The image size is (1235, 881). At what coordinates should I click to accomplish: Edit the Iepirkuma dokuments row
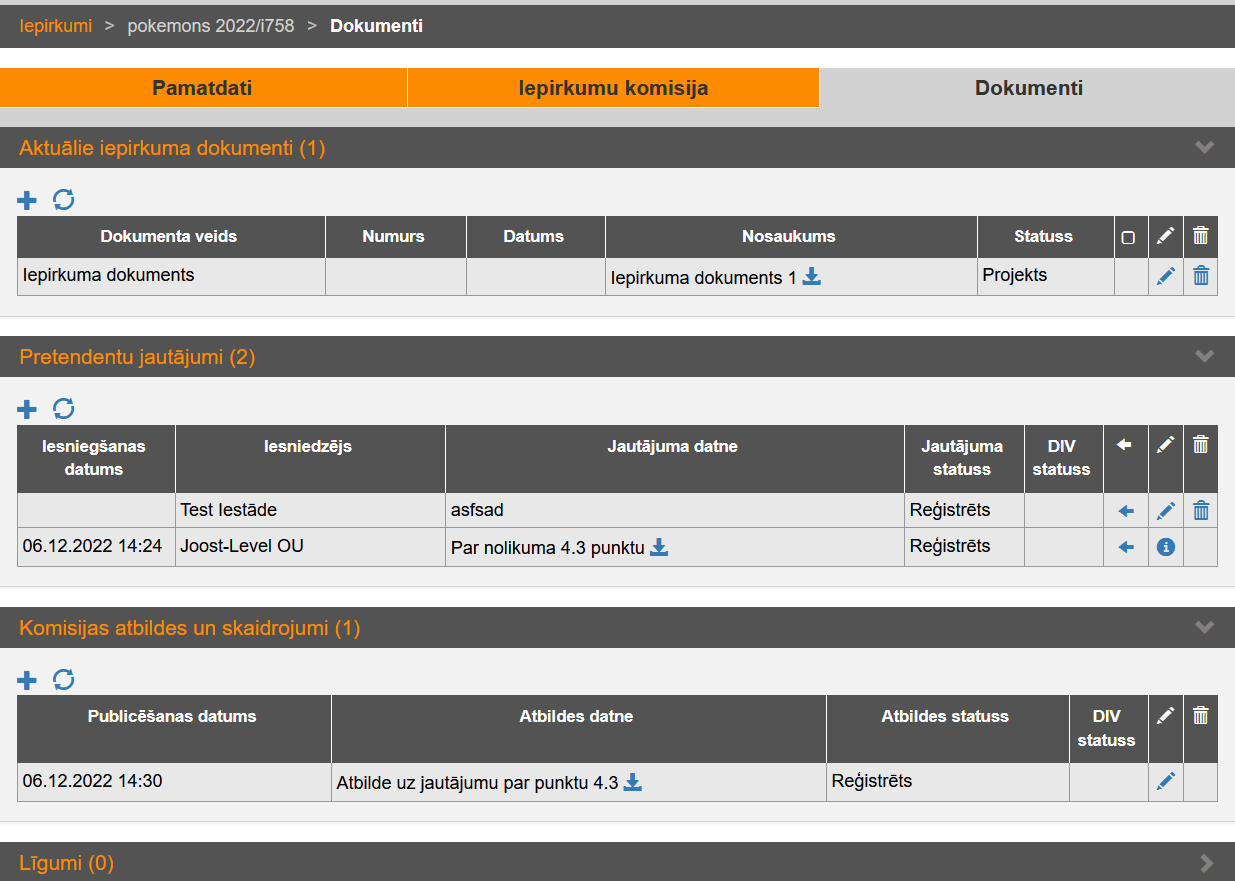1165,276
